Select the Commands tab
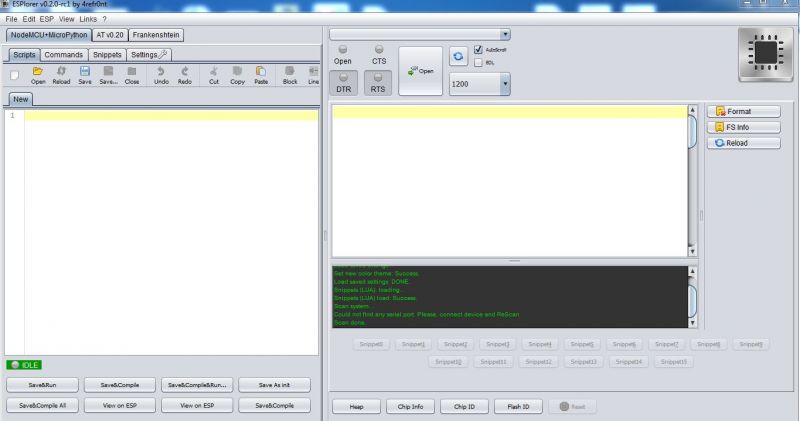The image size is (800, 421). [63, 55]
